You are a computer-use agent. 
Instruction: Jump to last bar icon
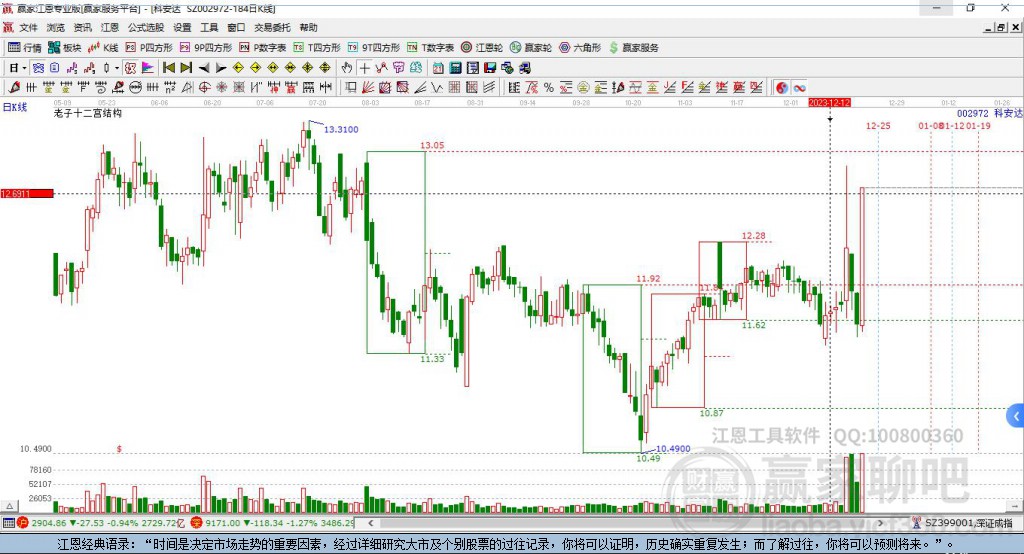point(186,68)
